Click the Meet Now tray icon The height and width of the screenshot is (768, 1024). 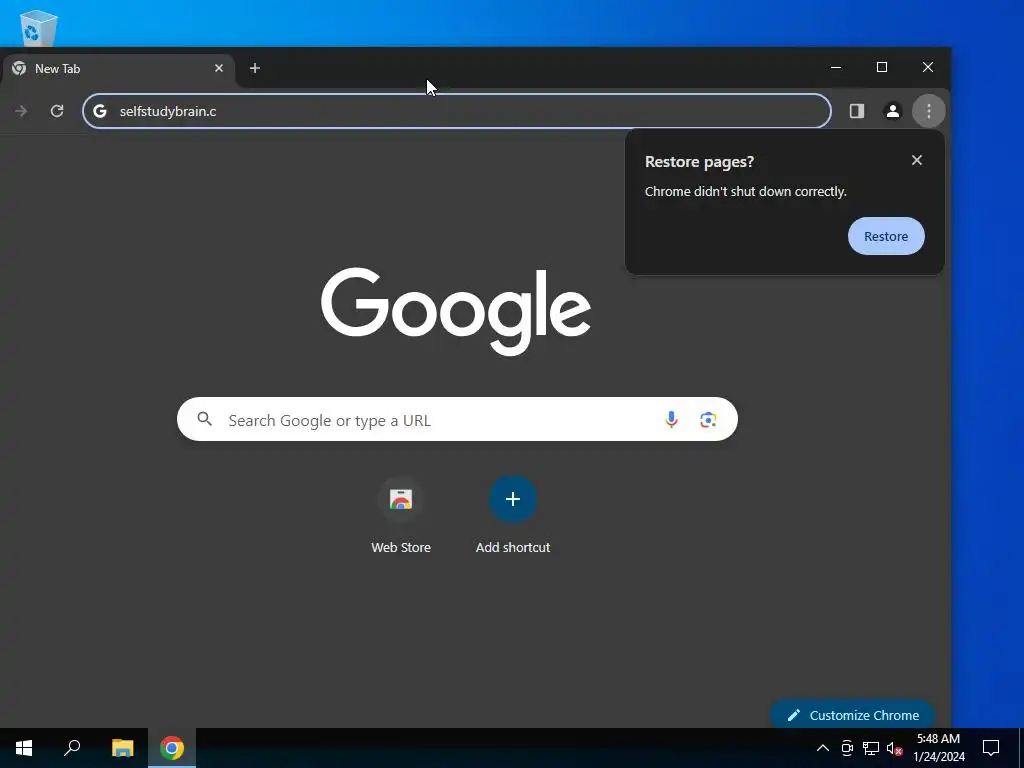[x=847, y=748]
